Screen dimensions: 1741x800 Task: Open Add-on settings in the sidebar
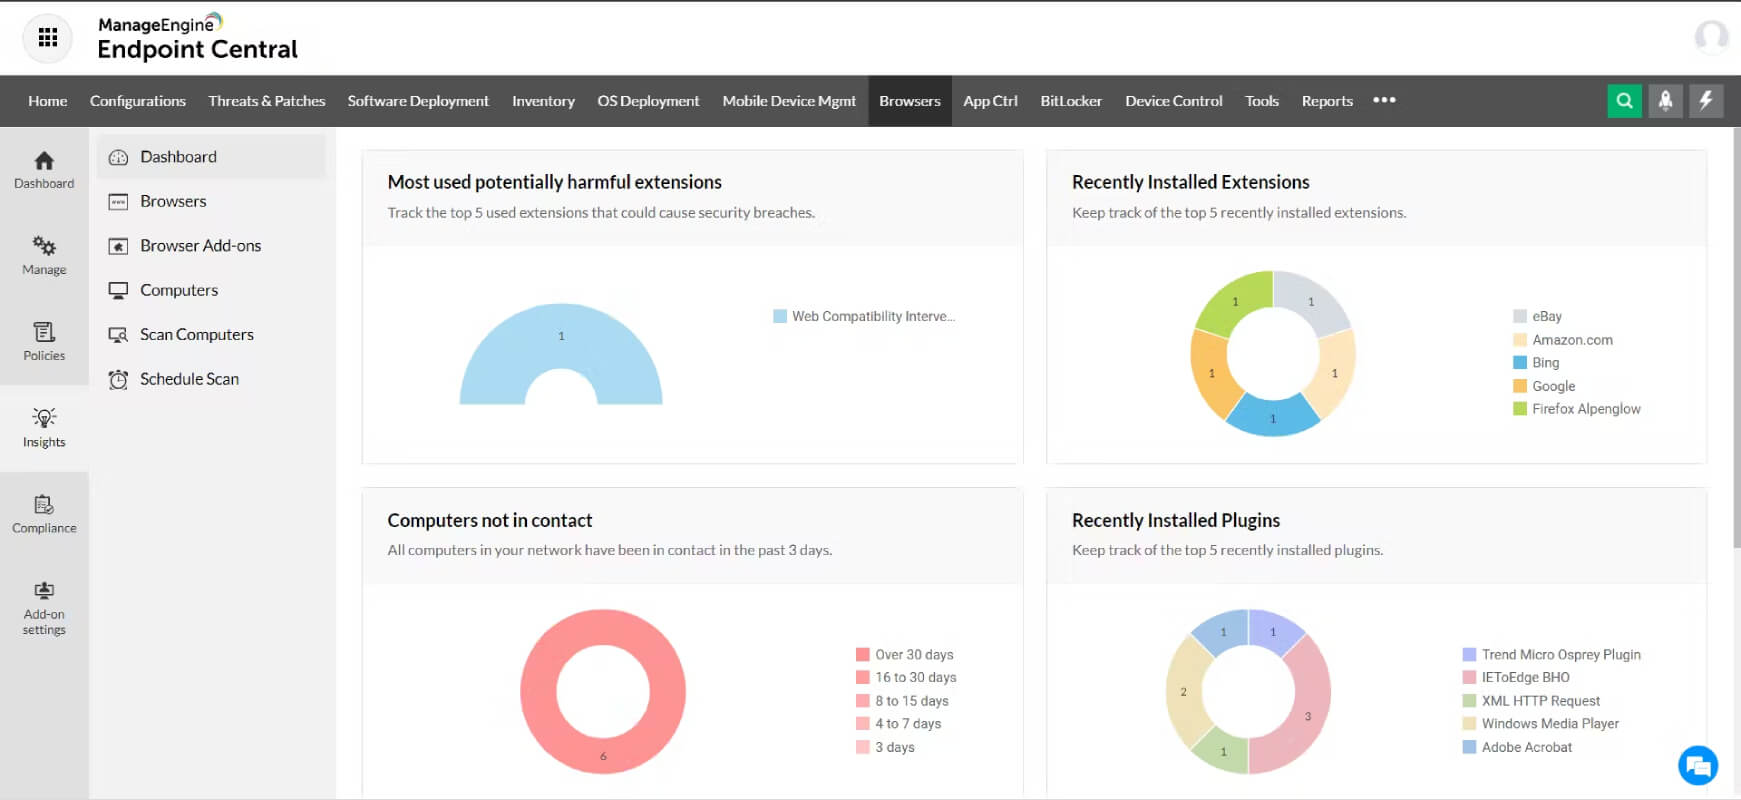(x=44, y=608)
